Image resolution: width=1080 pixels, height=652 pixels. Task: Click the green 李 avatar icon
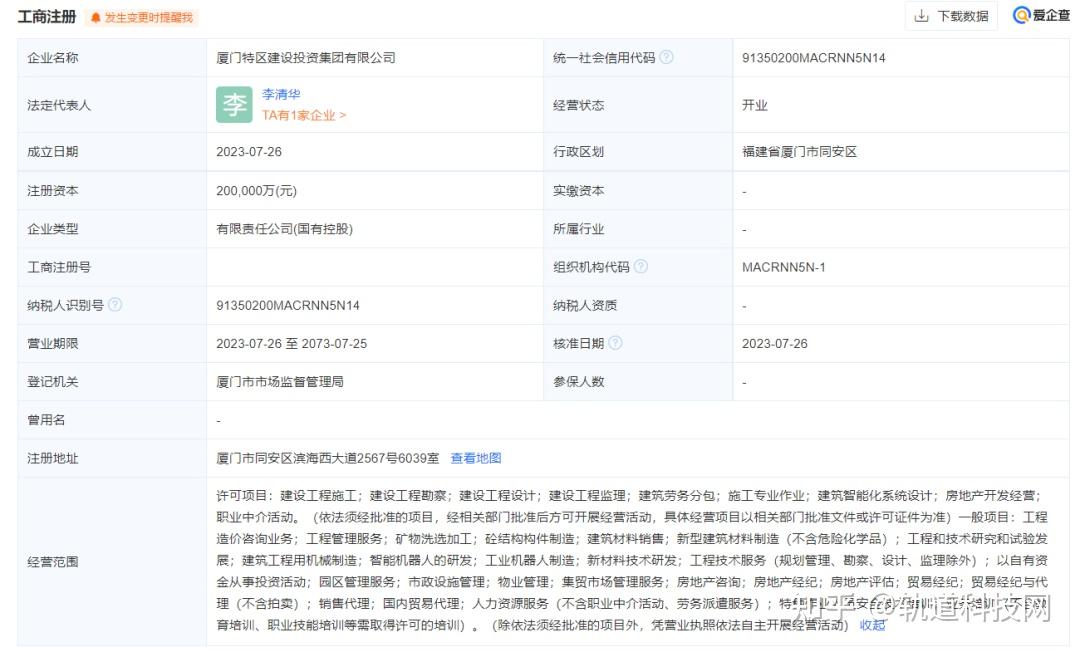[x=233, y=104]
